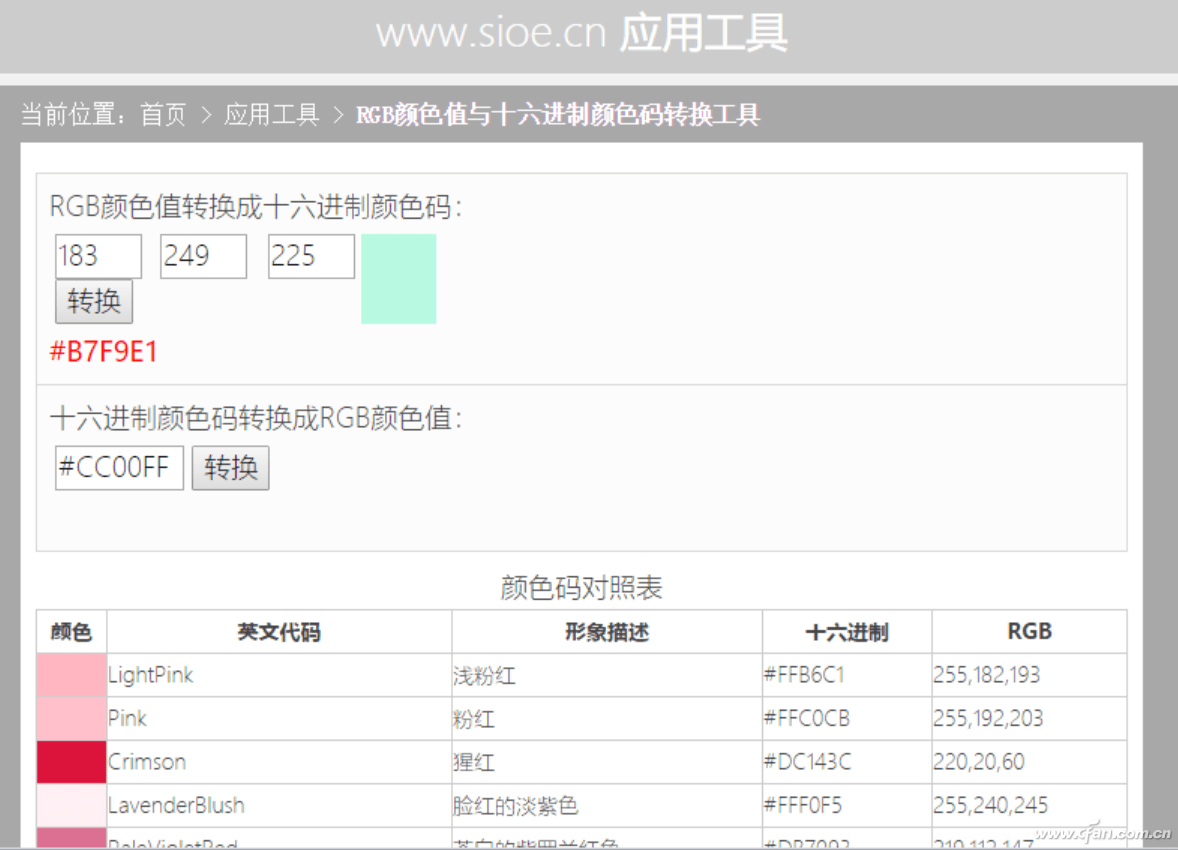Select the #DC143C hex code cell
1178x850 pixels.
[847, 762]
